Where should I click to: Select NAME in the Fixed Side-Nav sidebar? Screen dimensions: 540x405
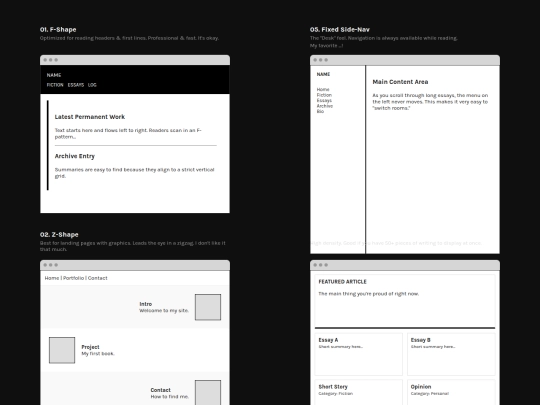[x=323, y=74]
